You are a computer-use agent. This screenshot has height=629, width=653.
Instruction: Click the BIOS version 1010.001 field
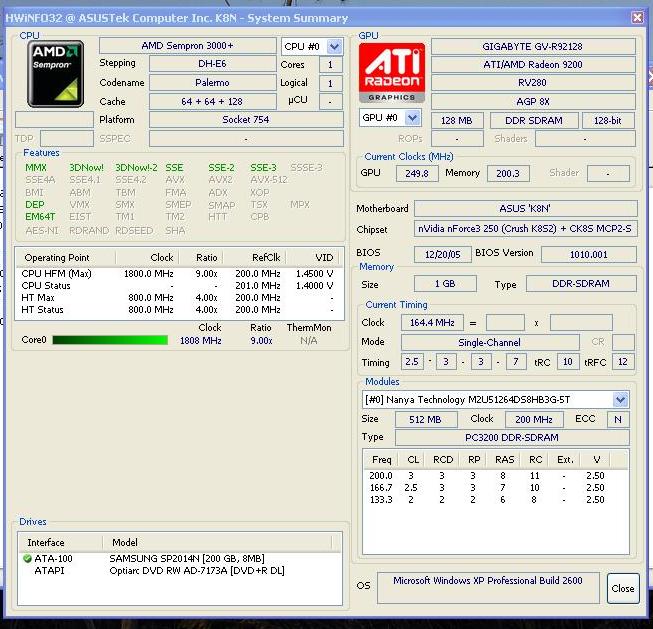coord(588,254)
